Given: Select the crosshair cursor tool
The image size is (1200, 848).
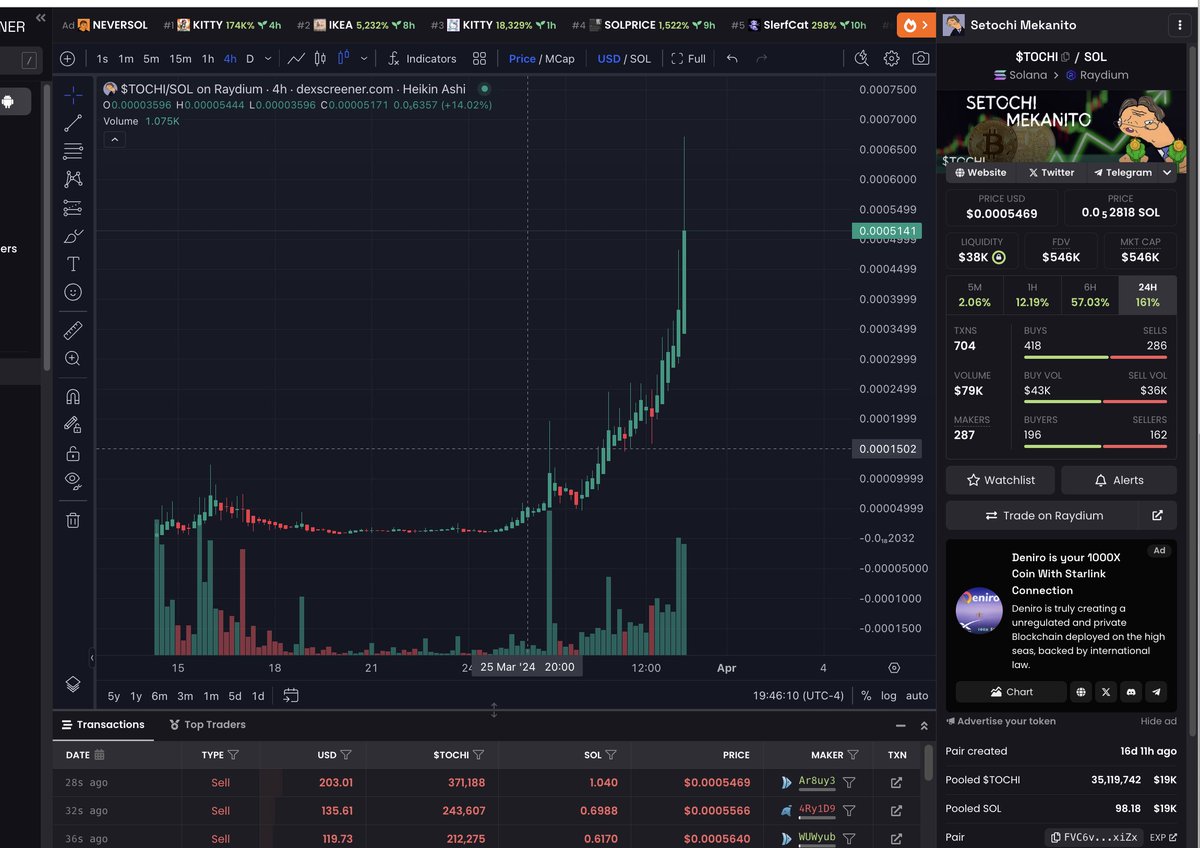Looking at the screenshot, I should coord(73,95).
